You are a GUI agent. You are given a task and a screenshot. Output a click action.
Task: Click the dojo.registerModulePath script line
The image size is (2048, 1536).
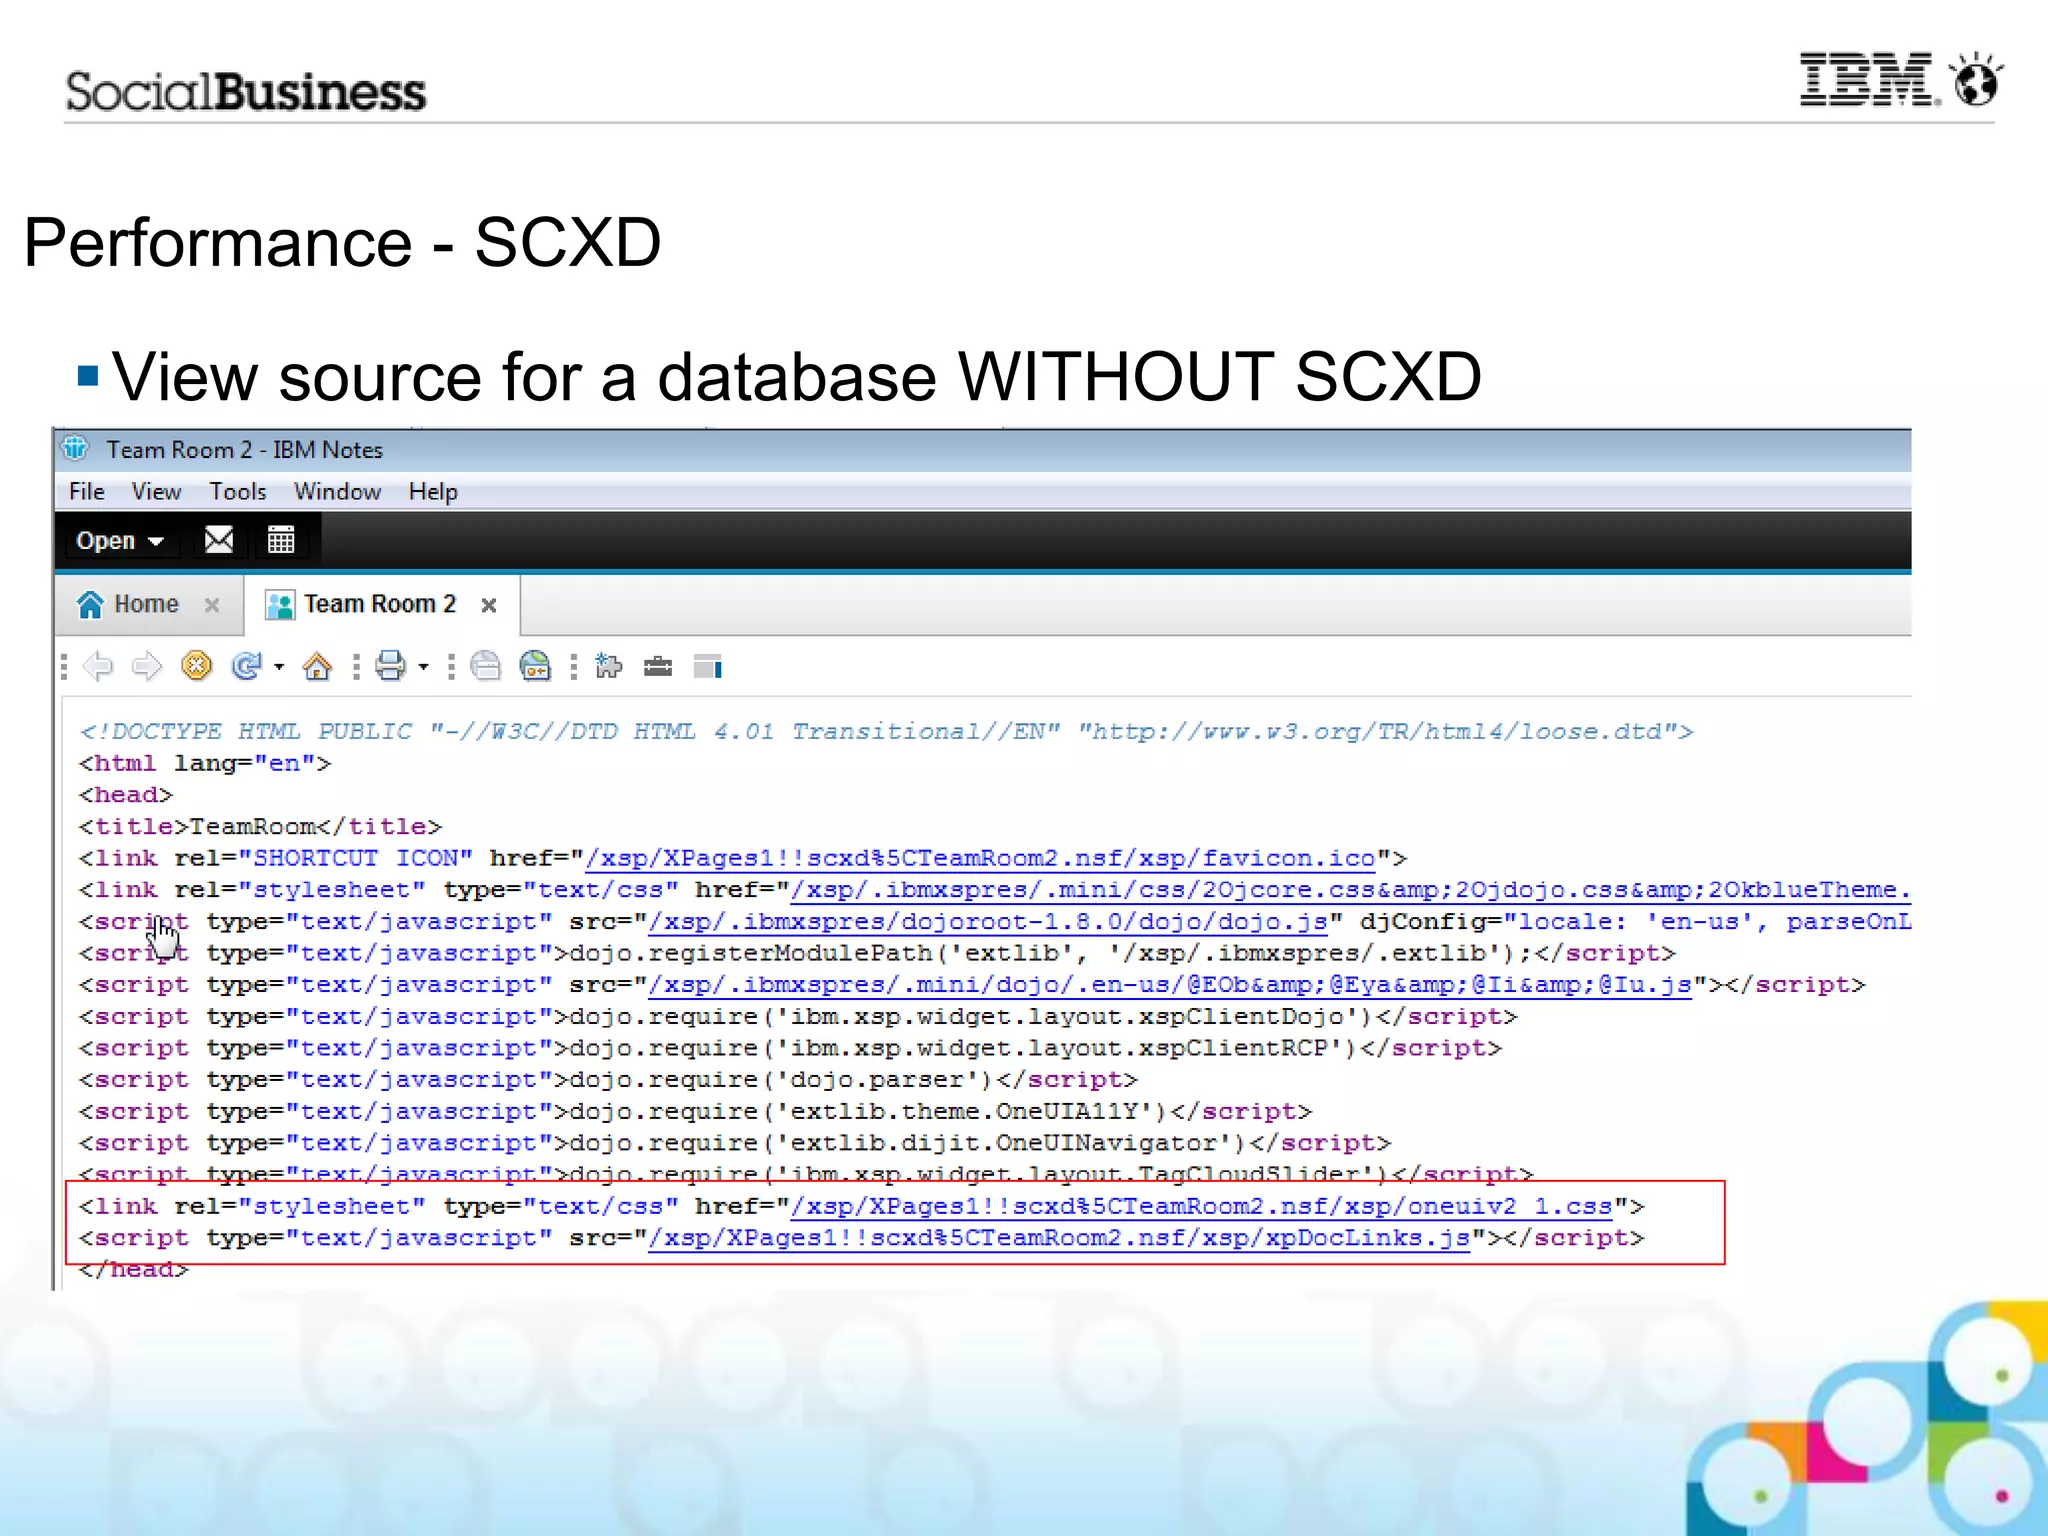(877, 954)
